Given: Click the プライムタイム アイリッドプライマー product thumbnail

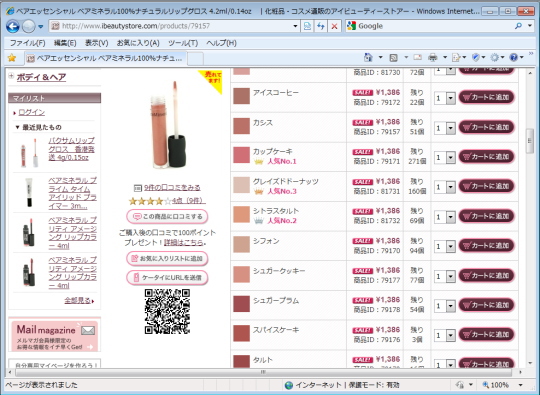Looking at the screenshot, I should tap(30, 192).
